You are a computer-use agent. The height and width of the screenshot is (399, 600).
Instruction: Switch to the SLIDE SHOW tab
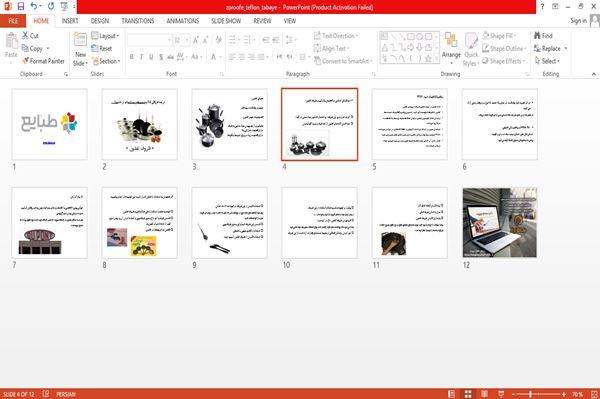tap(226, 21)
